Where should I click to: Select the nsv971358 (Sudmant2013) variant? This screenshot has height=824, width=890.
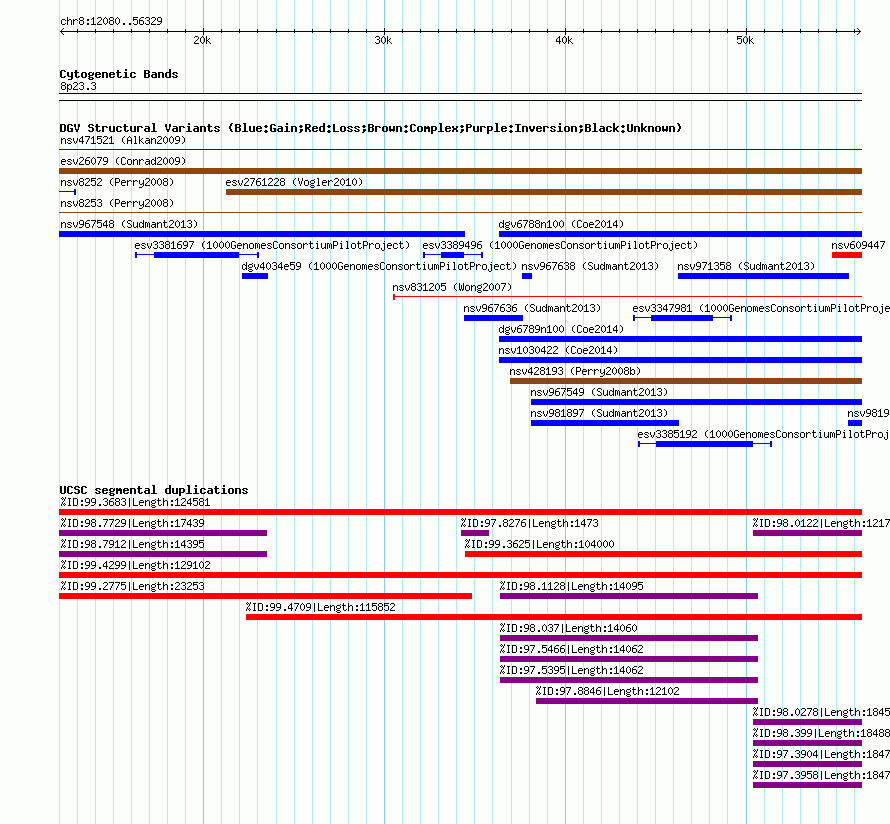pos(763,276)
